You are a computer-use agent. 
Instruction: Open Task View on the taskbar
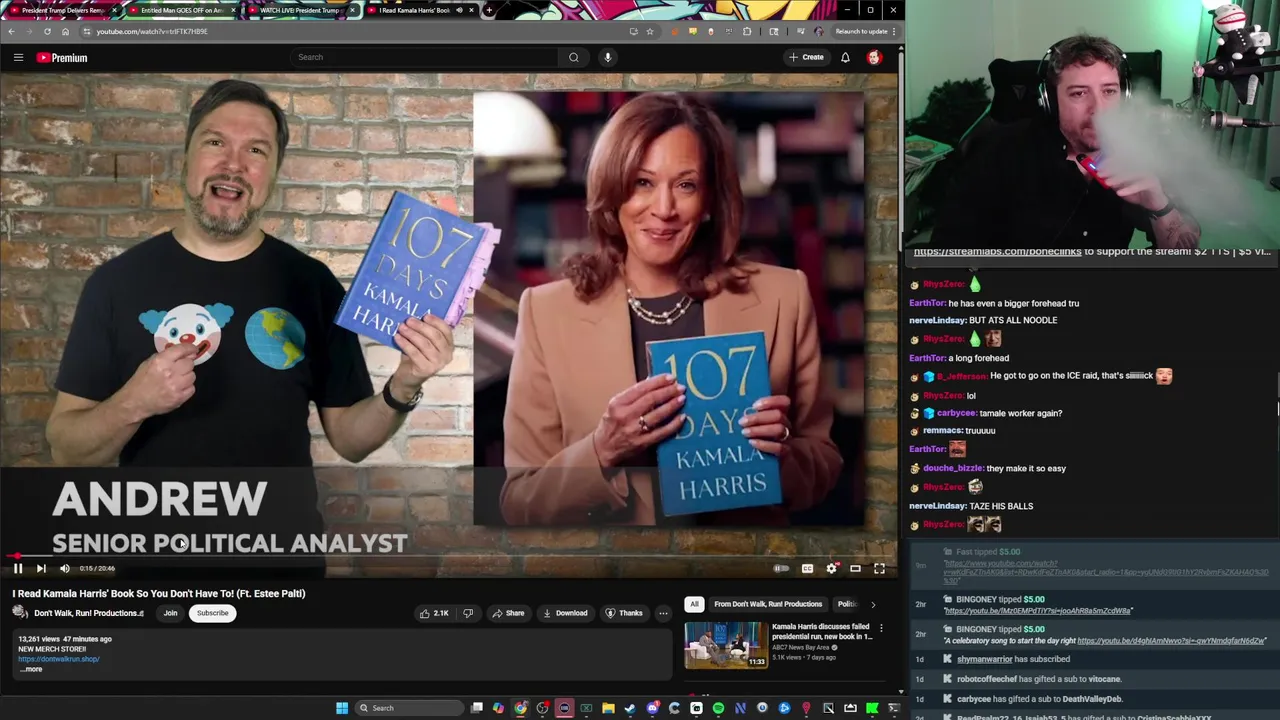point(477,708)
